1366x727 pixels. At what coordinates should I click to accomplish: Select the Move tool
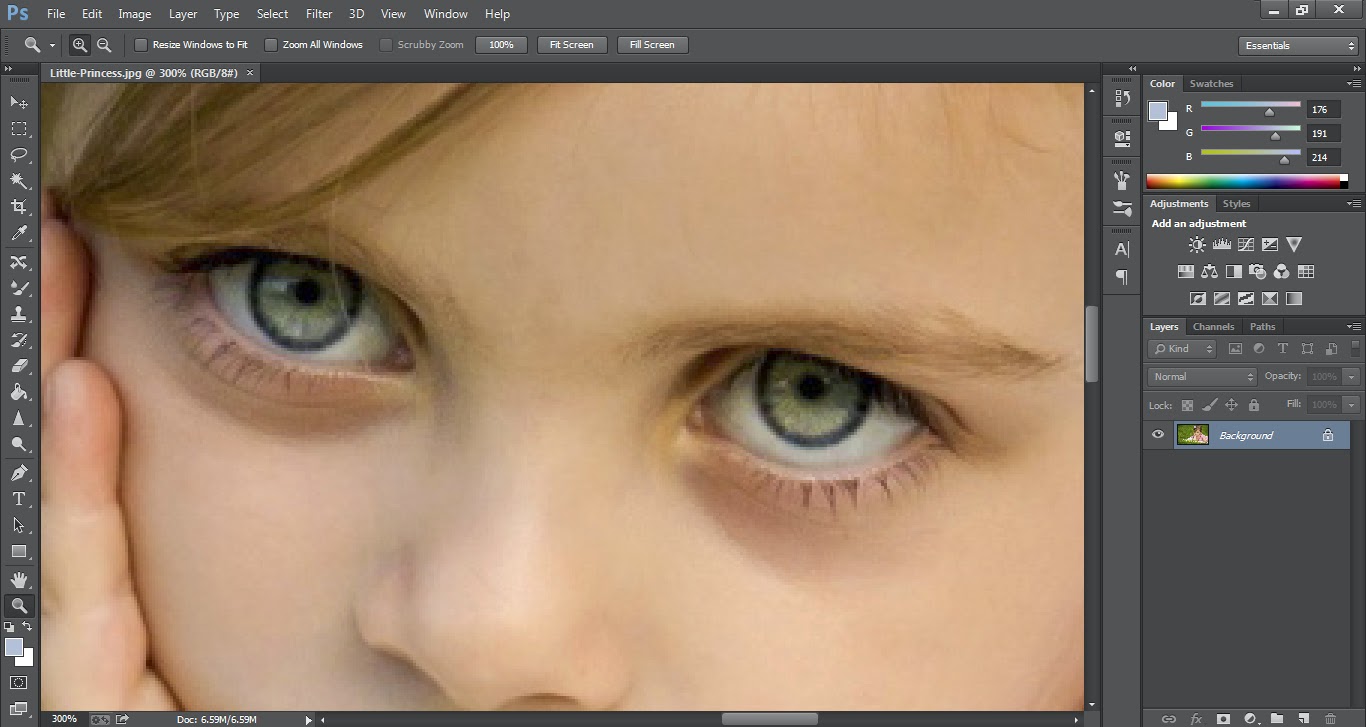click(x=19, y=102)
